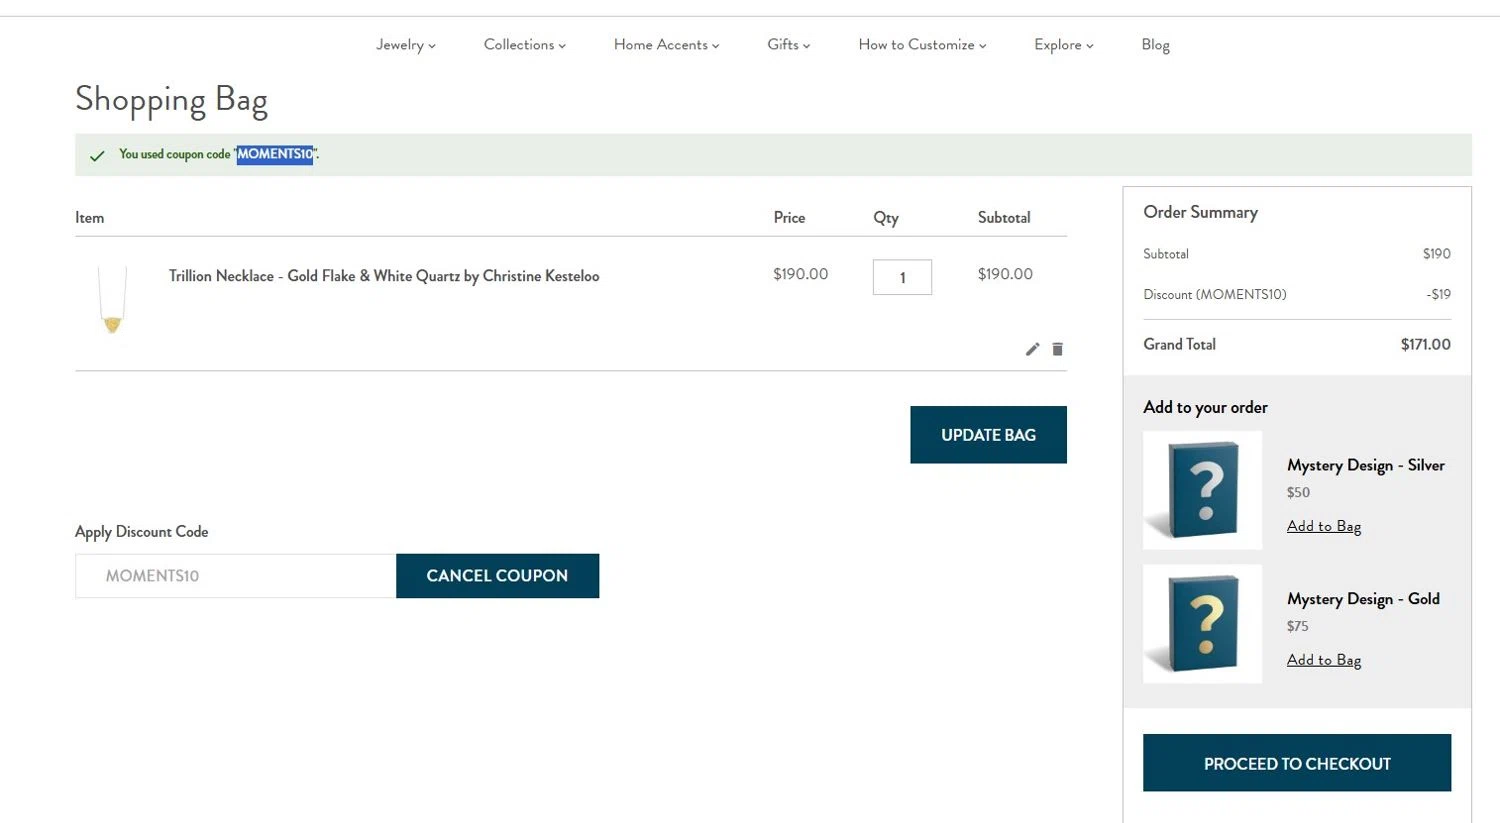This screenshot has width=1500, height=823.
Task: Click the $50 Silver price
Action: 1298,492
